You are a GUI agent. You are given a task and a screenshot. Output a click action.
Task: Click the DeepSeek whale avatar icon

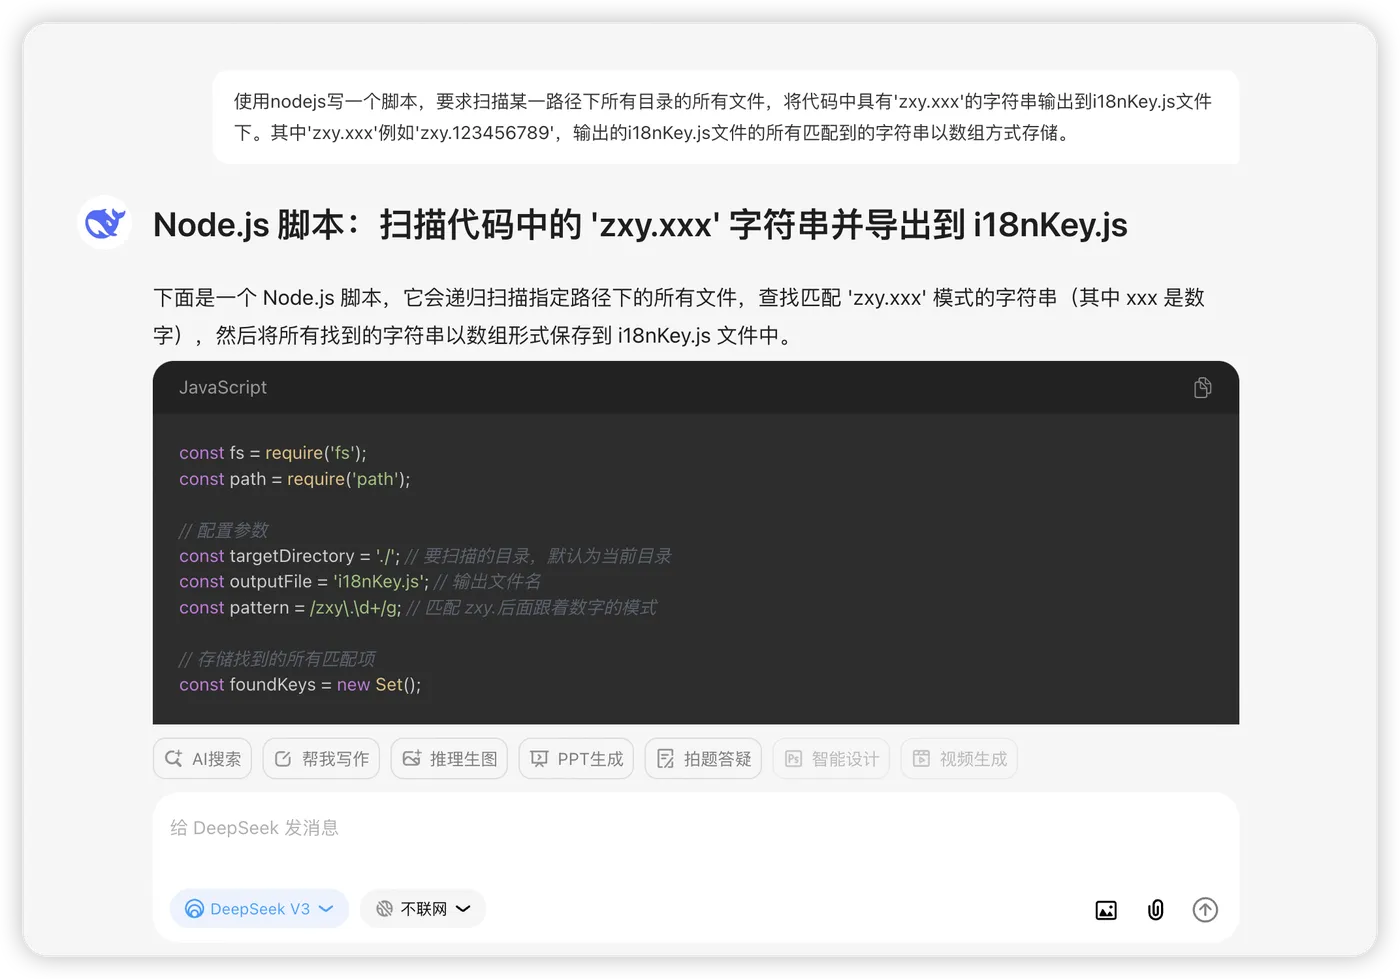[105, 222]
